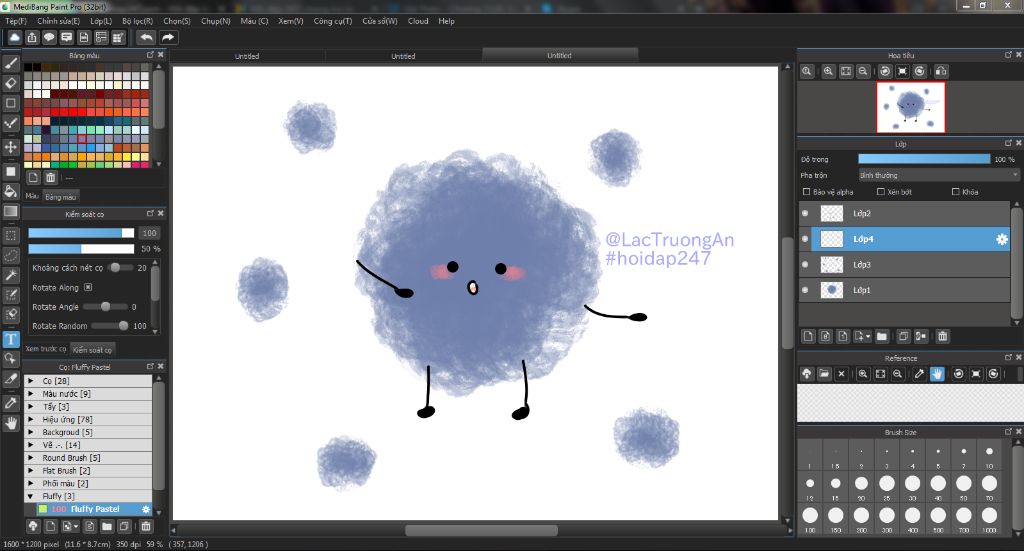1024x551 pixels.
Task: Expand the Cọ [28] brush group
Action: pyautogui.click(x=31, y=381)
